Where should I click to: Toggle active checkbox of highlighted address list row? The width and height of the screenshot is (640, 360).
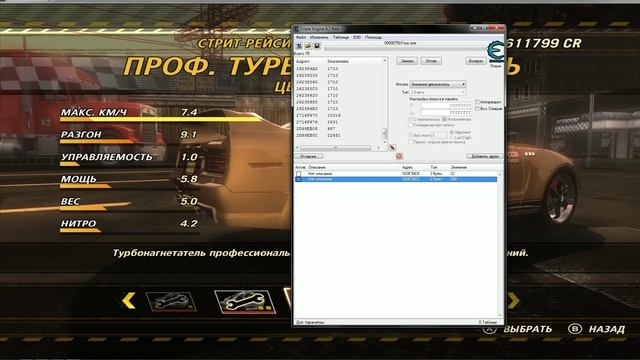(x=299, y=179)
